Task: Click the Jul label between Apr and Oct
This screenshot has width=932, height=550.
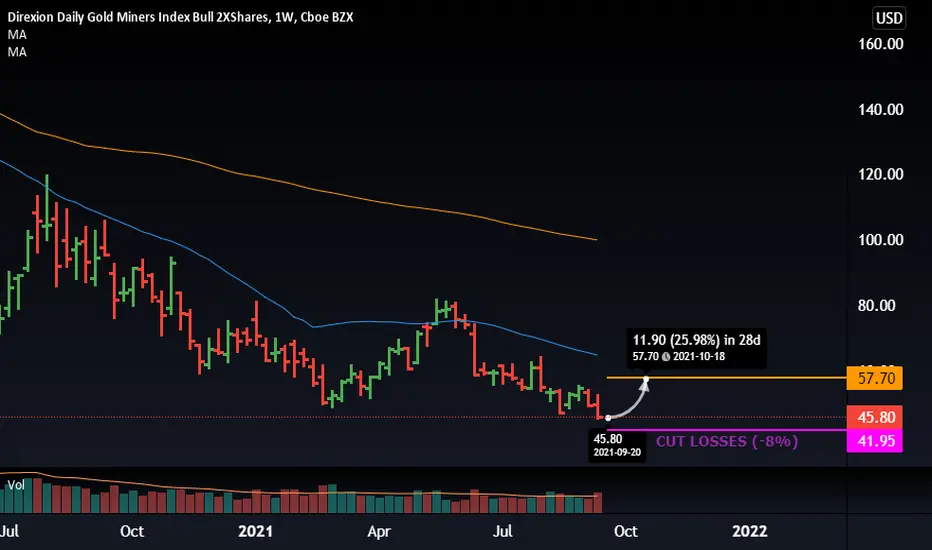Action: point(502,531)
